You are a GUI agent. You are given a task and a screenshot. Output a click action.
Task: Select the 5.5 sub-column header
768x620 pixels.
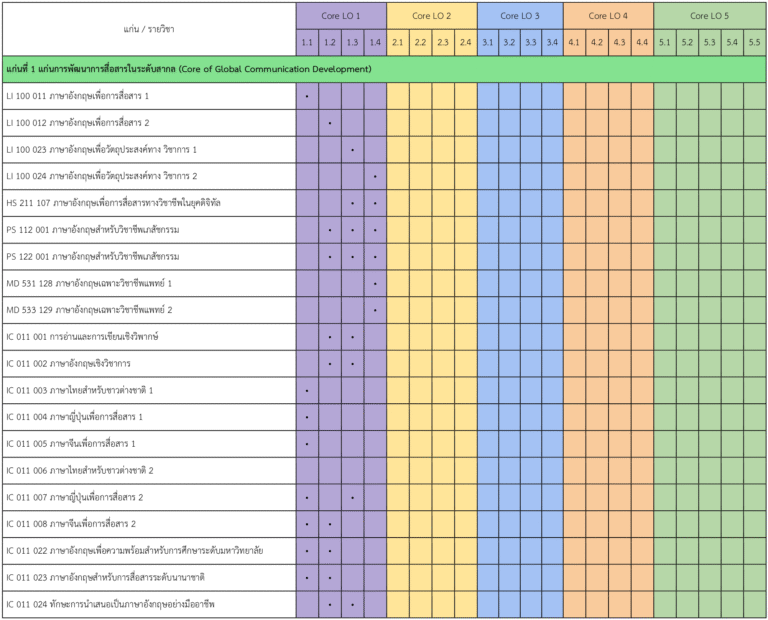click(x=754, y=43)
